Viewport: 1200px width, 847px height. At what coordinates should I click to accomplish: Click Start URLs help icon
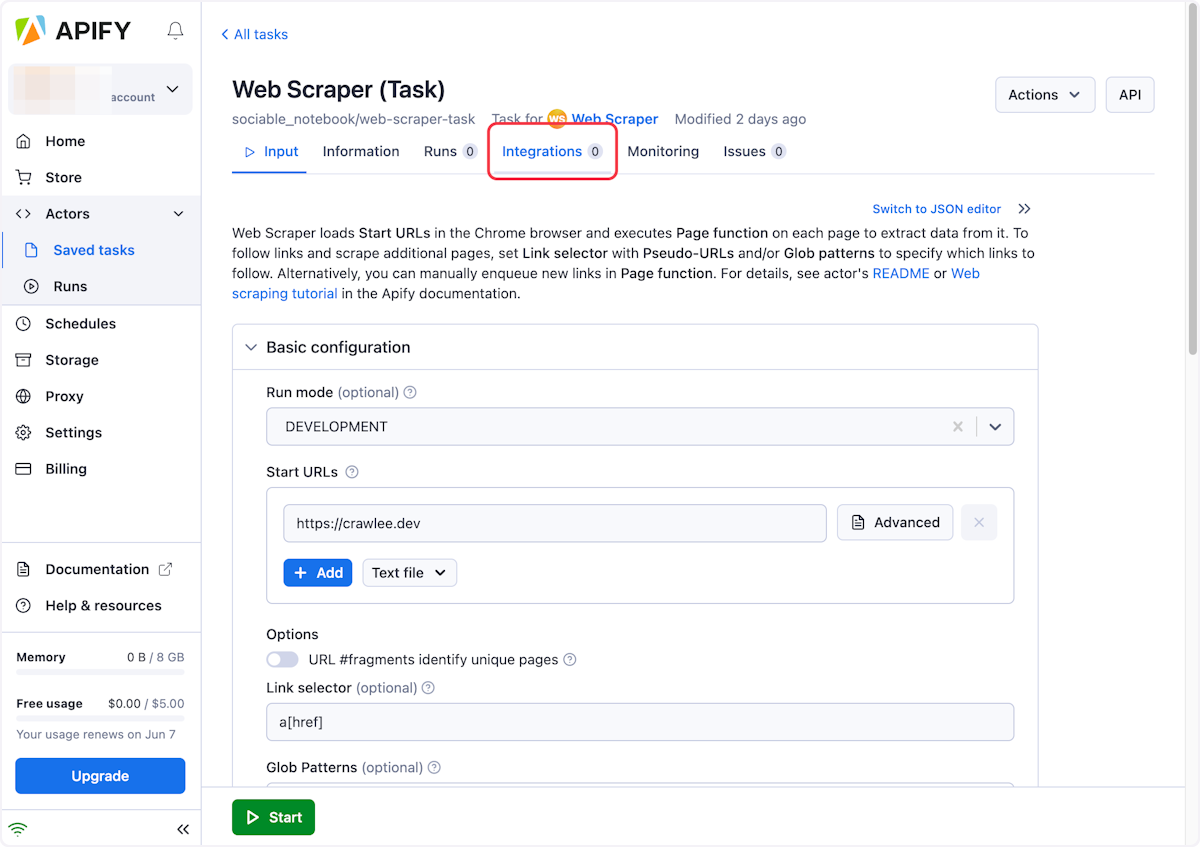pos(351,472)
